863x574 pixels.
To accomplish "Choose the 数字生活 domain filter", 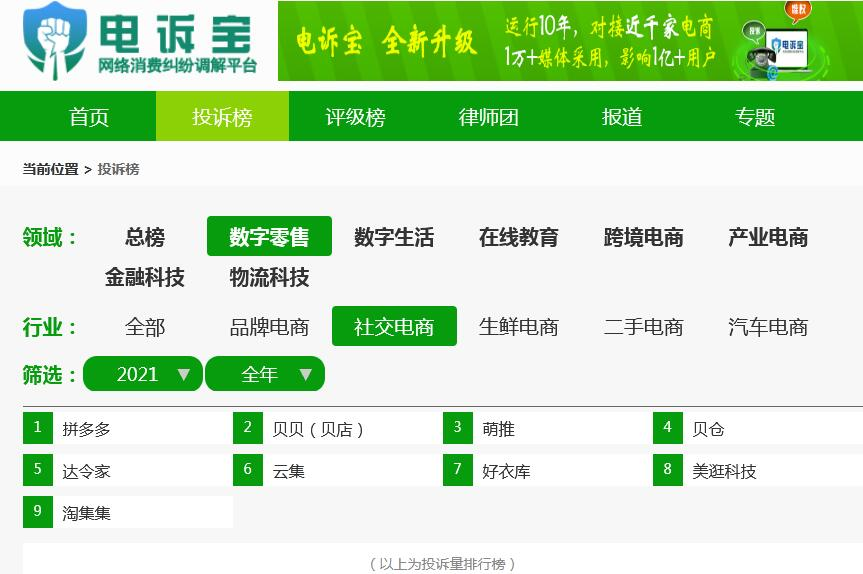I will [394, 237].
